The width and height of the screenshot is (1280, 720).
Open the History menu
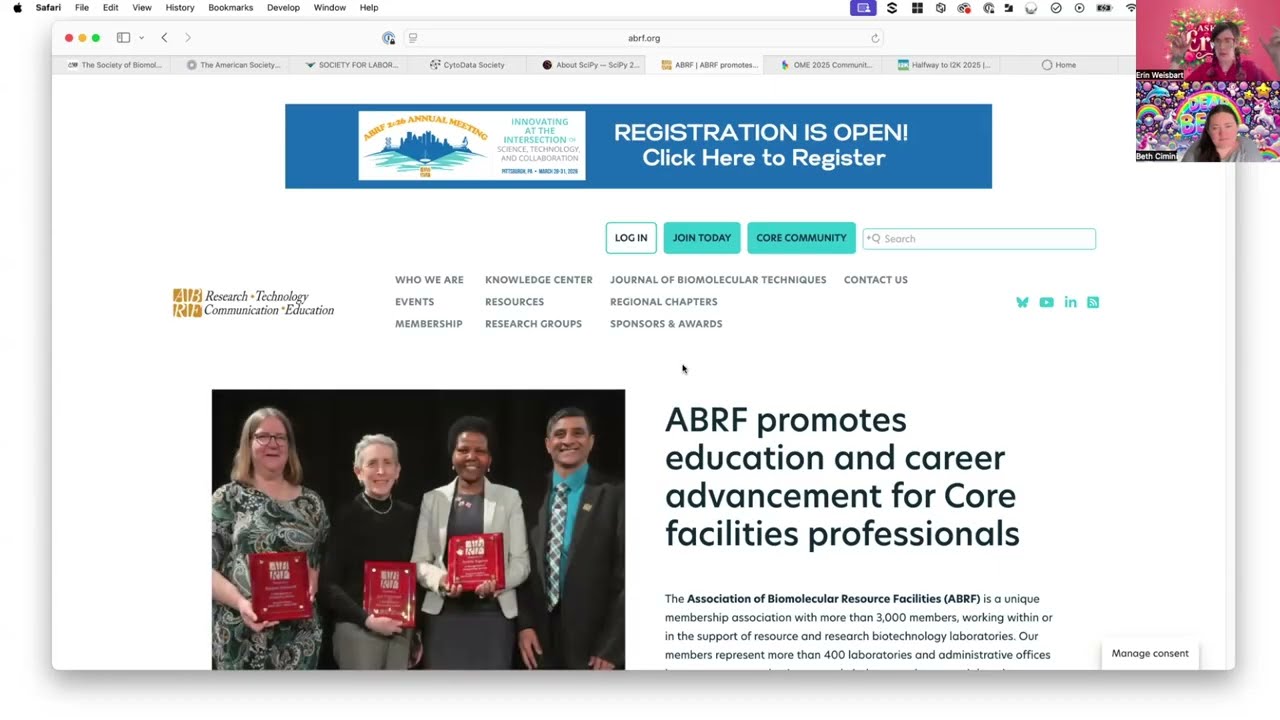tap(180, 8)
